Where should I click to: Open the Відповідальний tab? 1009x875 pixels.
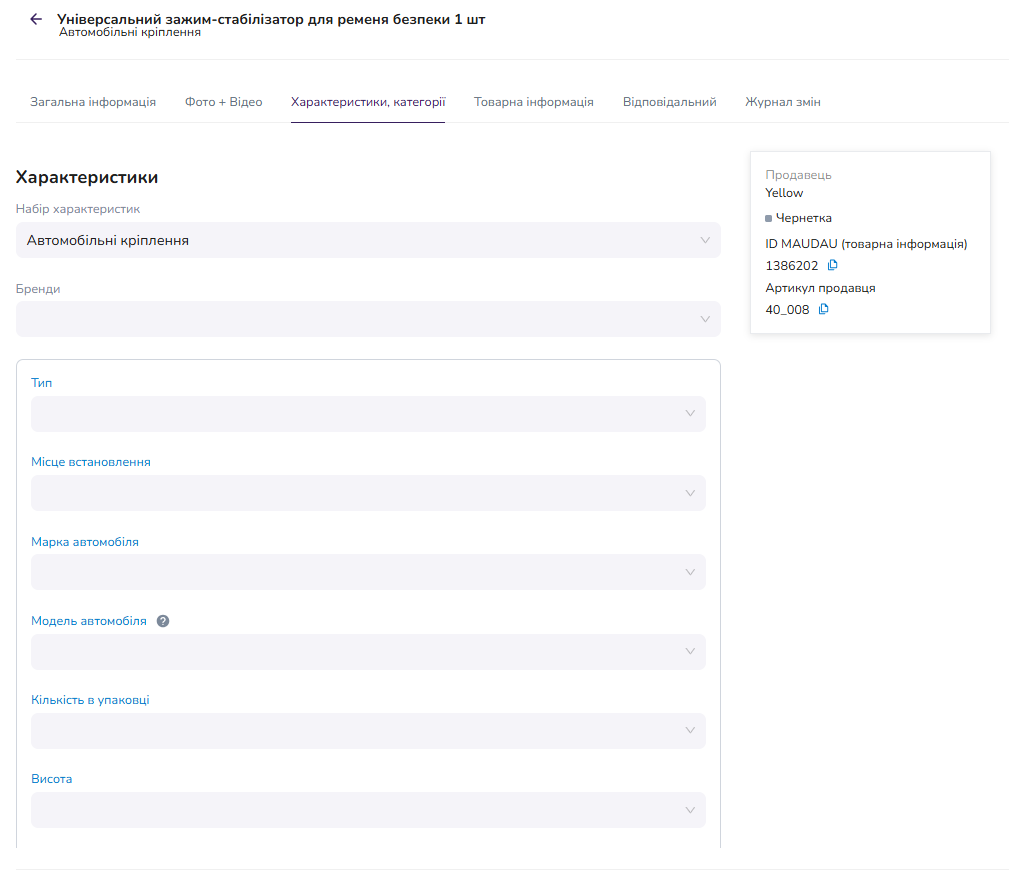(669, 102)
